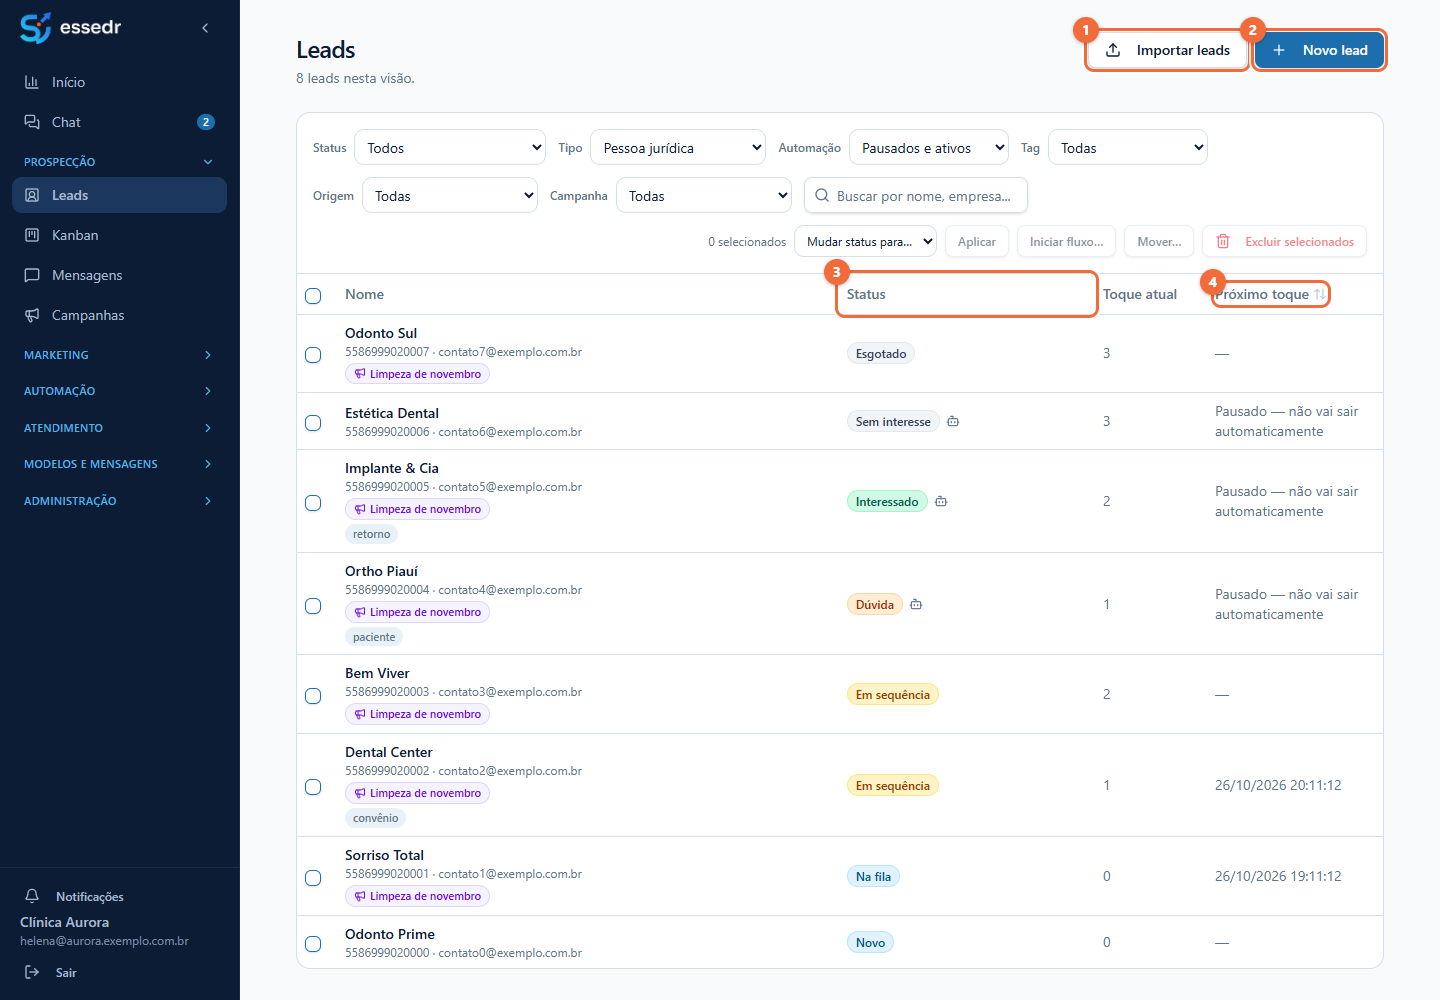Viewport: 1440px width, 1000px height.
Task: Click the Em sequência badge for Bem Viver
Action: click(x=893, y=695)
